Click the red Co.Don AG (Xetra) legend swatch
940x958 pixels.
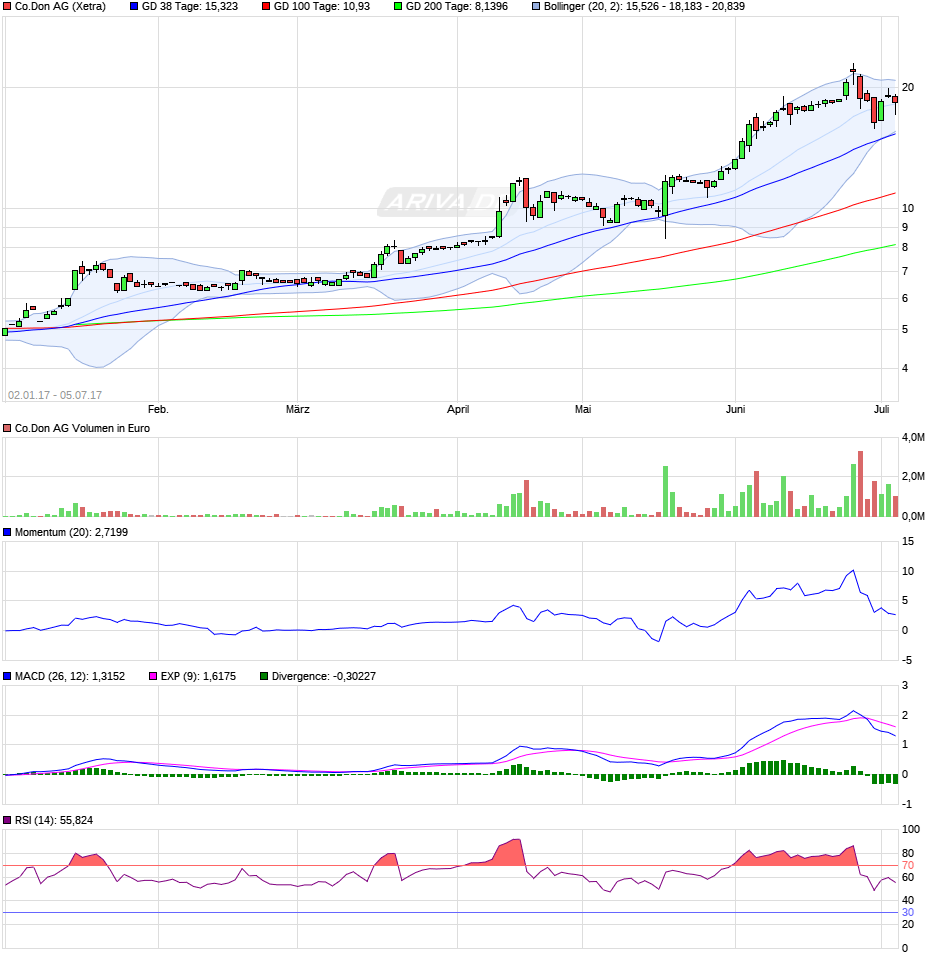(7, 7)
